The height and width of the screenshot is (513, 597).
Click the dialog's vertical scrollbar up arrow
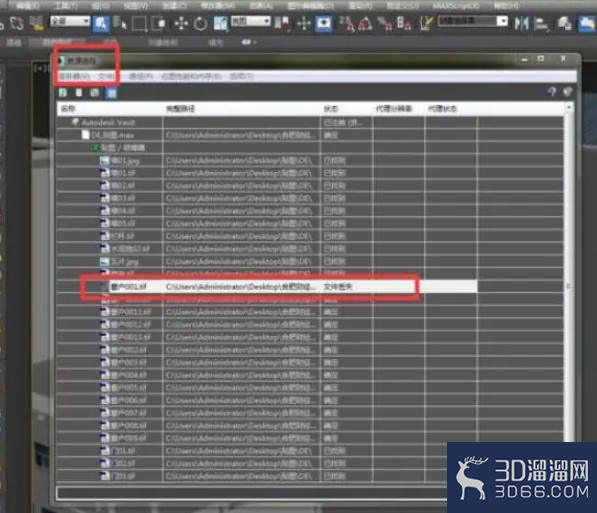(x=568, y=108)
